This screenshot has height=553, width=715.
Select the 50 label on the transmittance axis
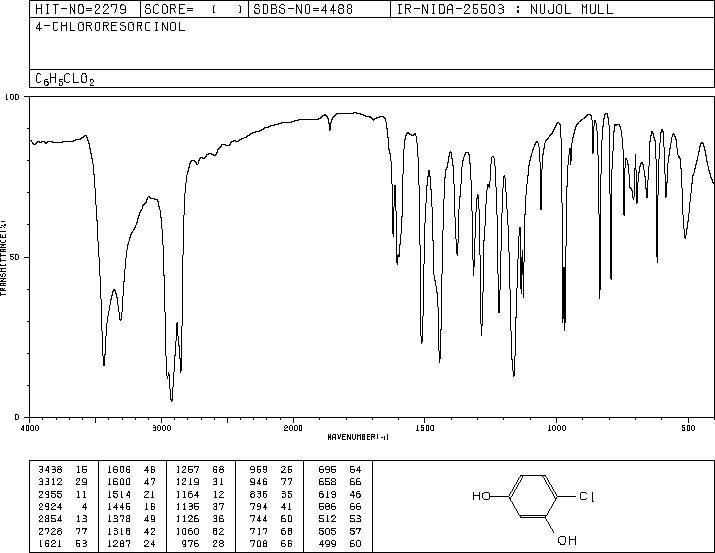pos(15,257)
